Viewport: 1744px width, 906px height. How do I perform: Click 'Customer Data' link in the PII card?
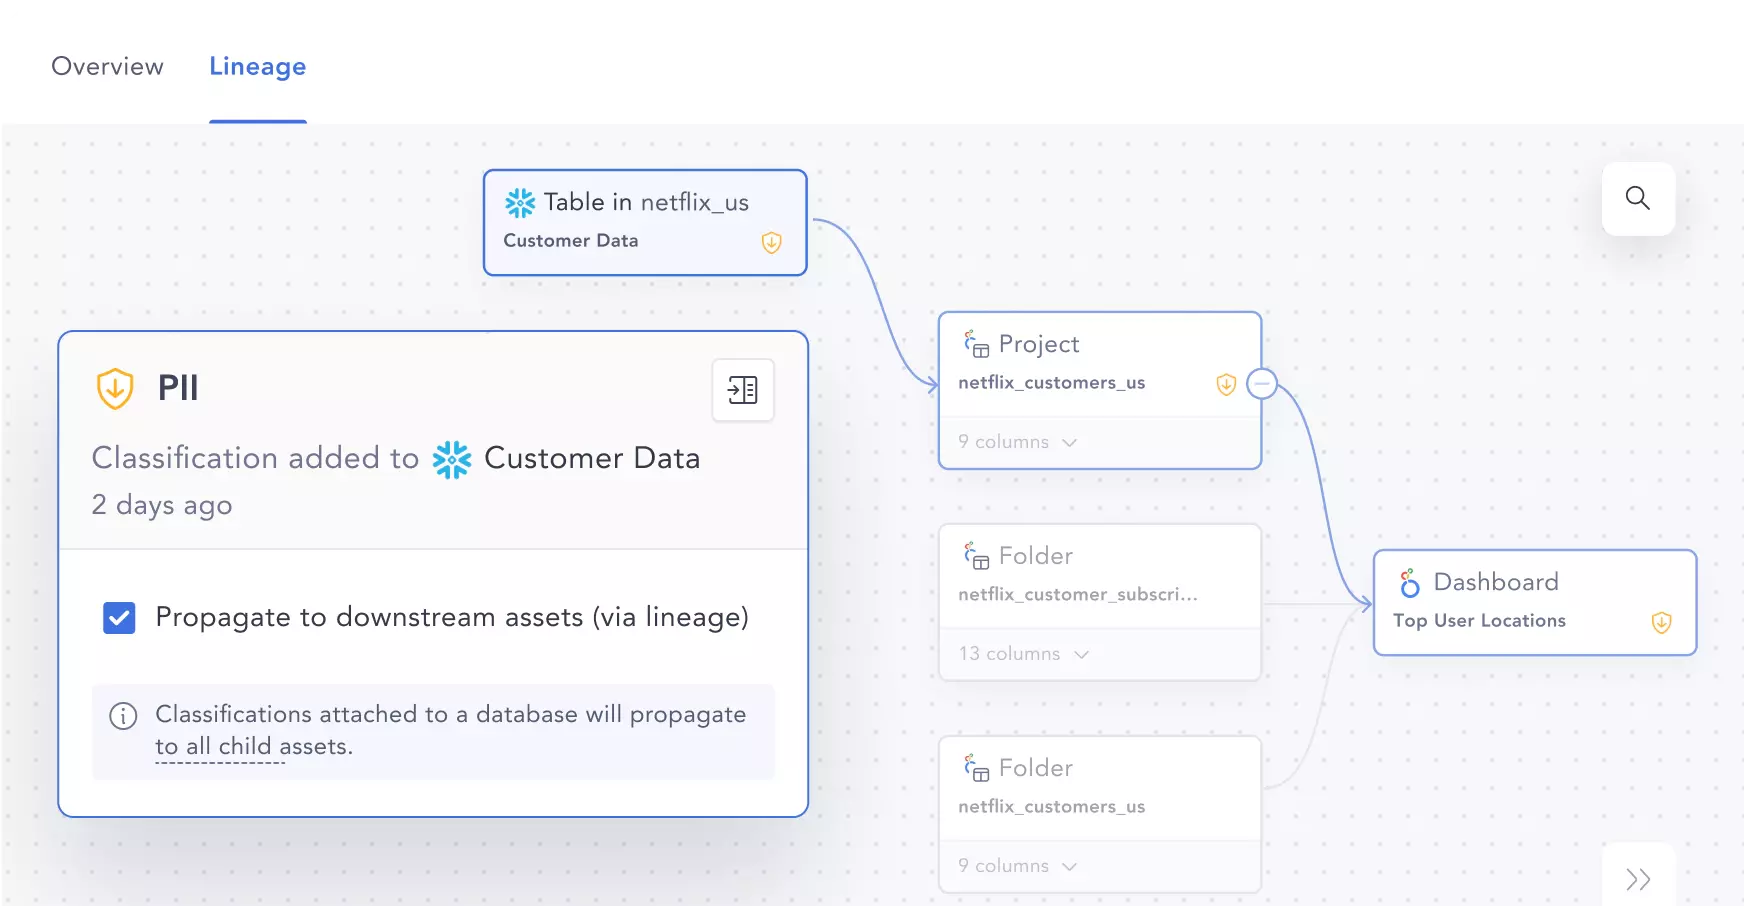(x=592, y=458)
